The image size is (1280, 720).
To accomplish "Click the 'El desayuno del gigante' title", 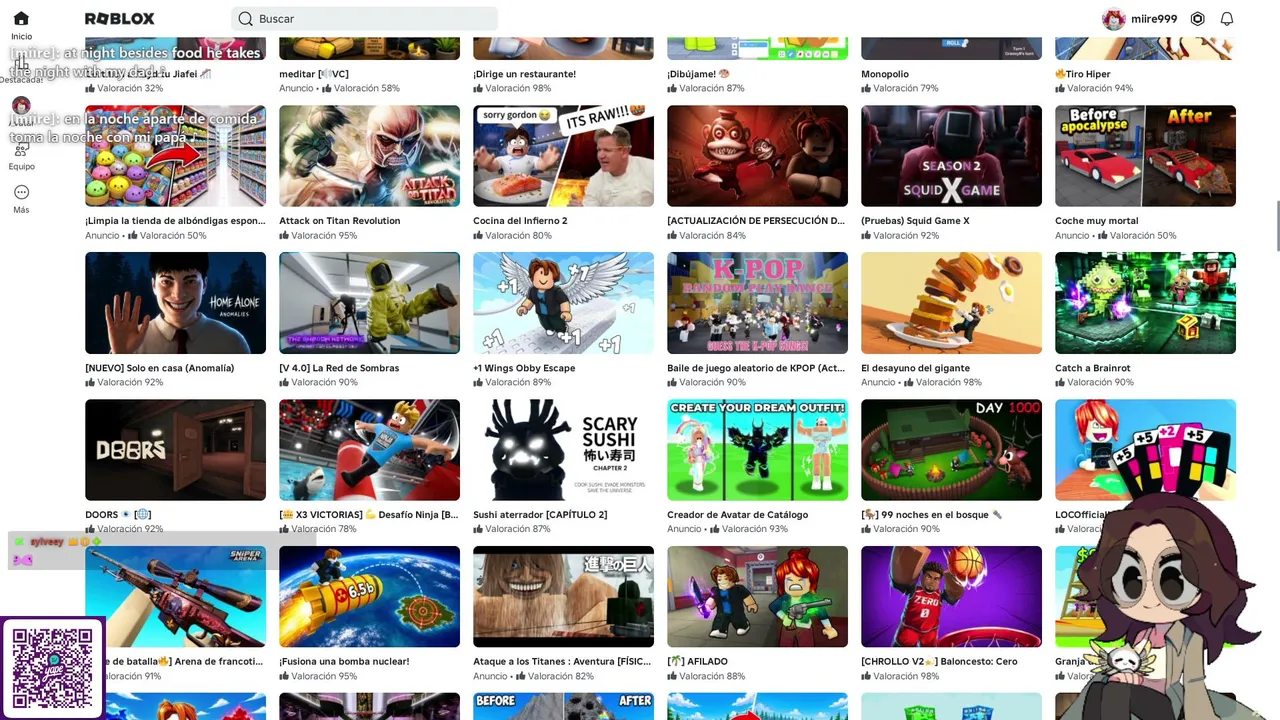I will point(915,368).
